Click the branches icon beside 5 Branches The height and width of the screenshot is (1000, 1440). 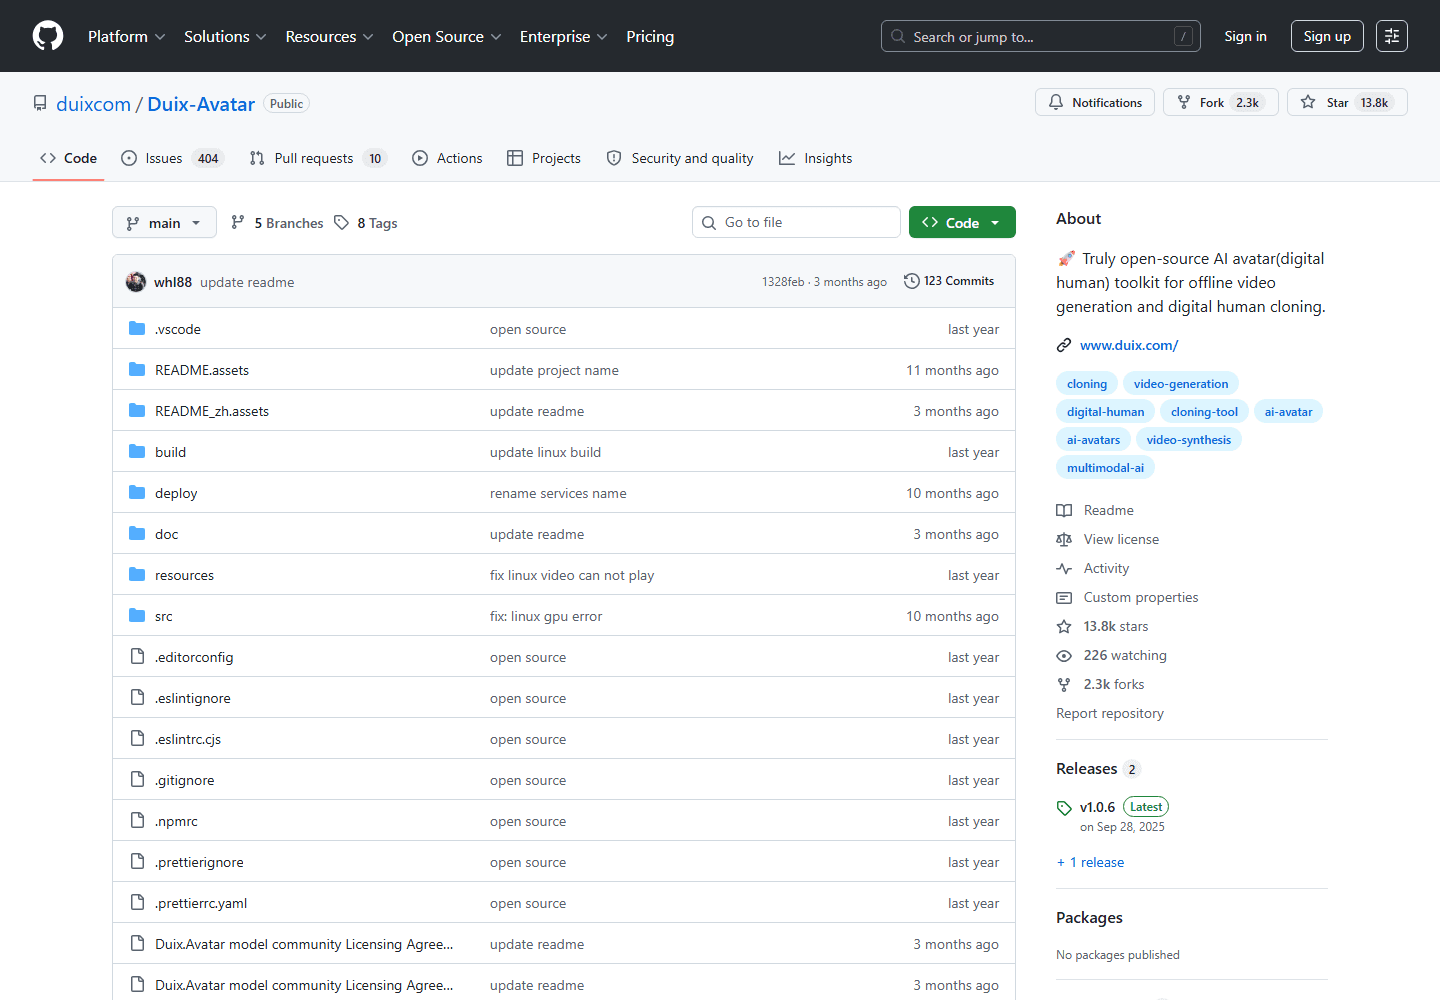(x=238, y=222)
